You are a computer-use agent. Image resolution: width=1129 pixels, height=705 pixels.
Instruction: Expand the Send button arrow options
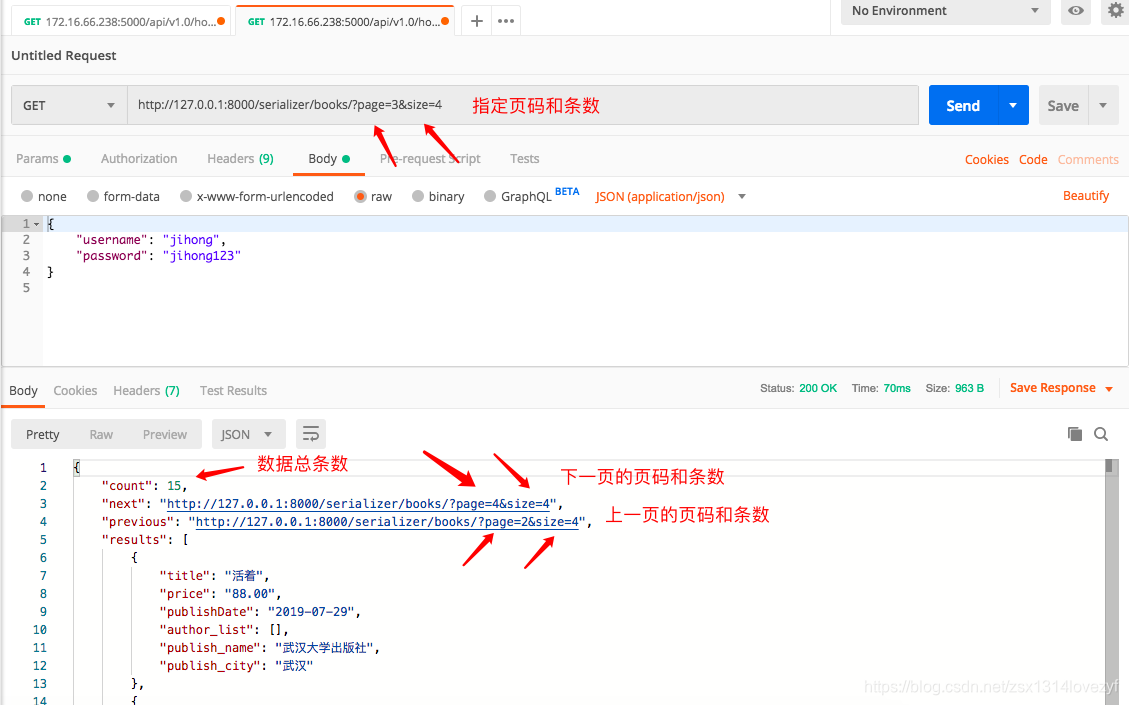point(1013,105)
